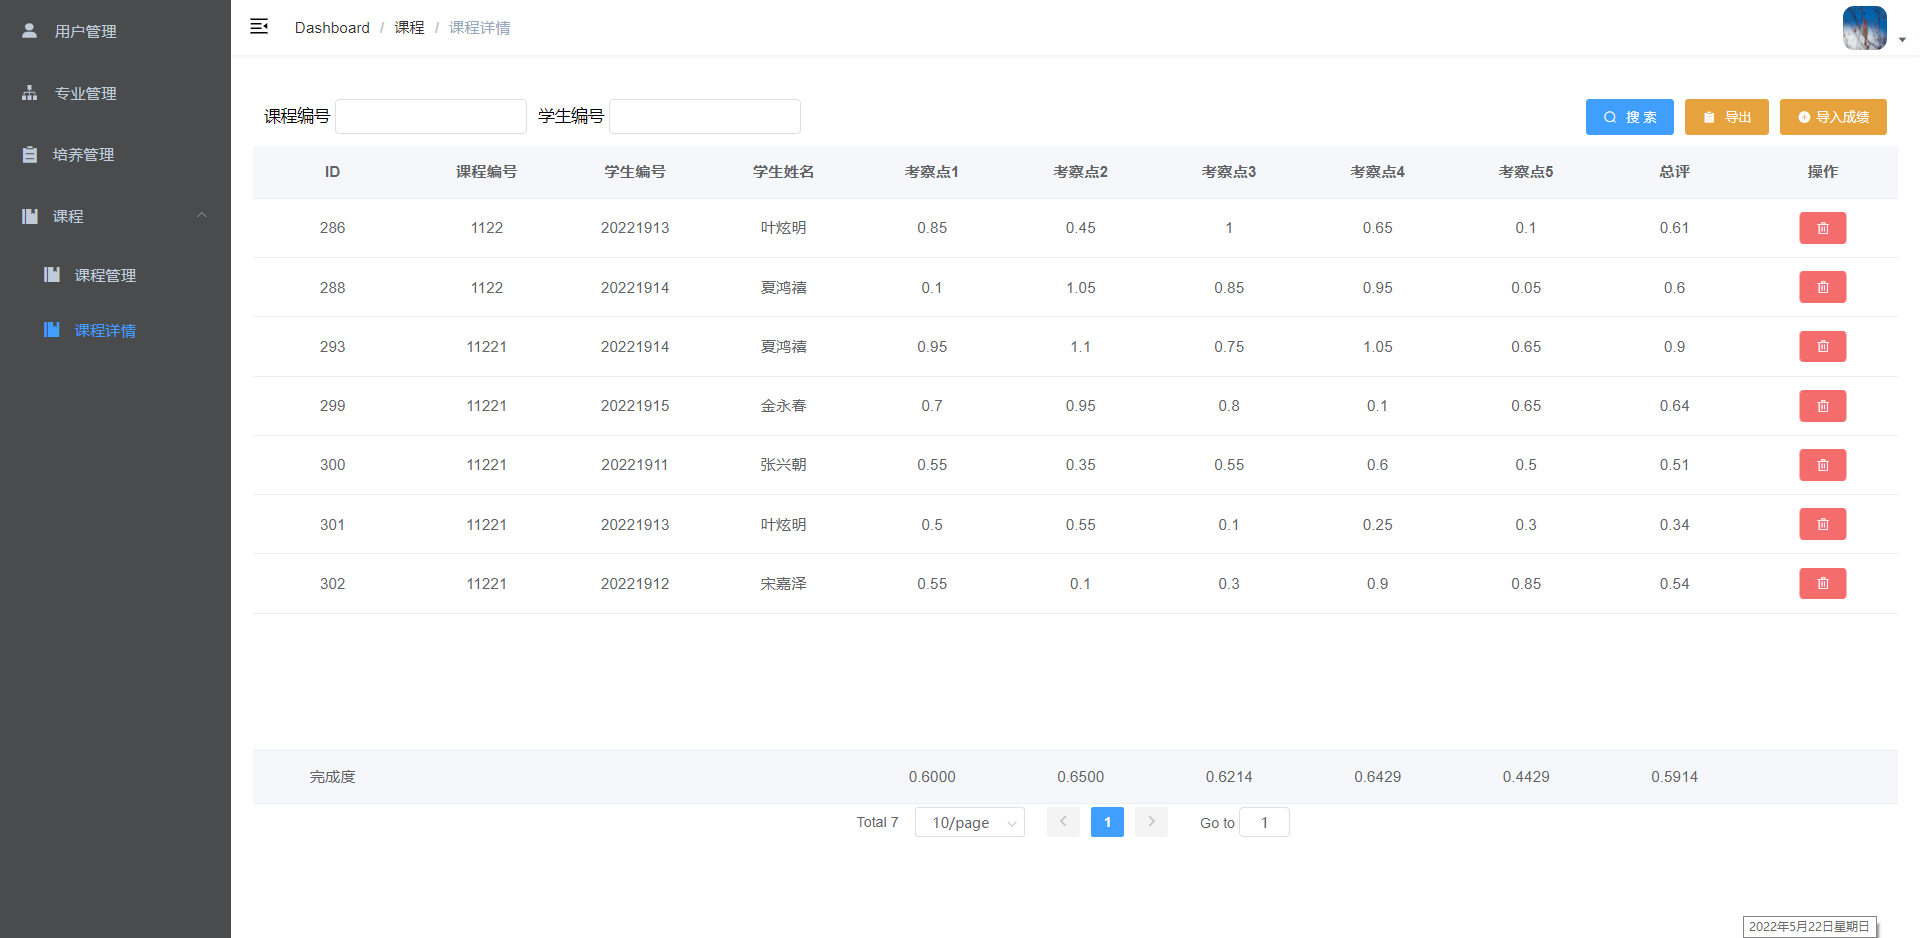Delete the row with ID 301
The width and height of the screenshot is (1920, 938).
coord(1822,524)
